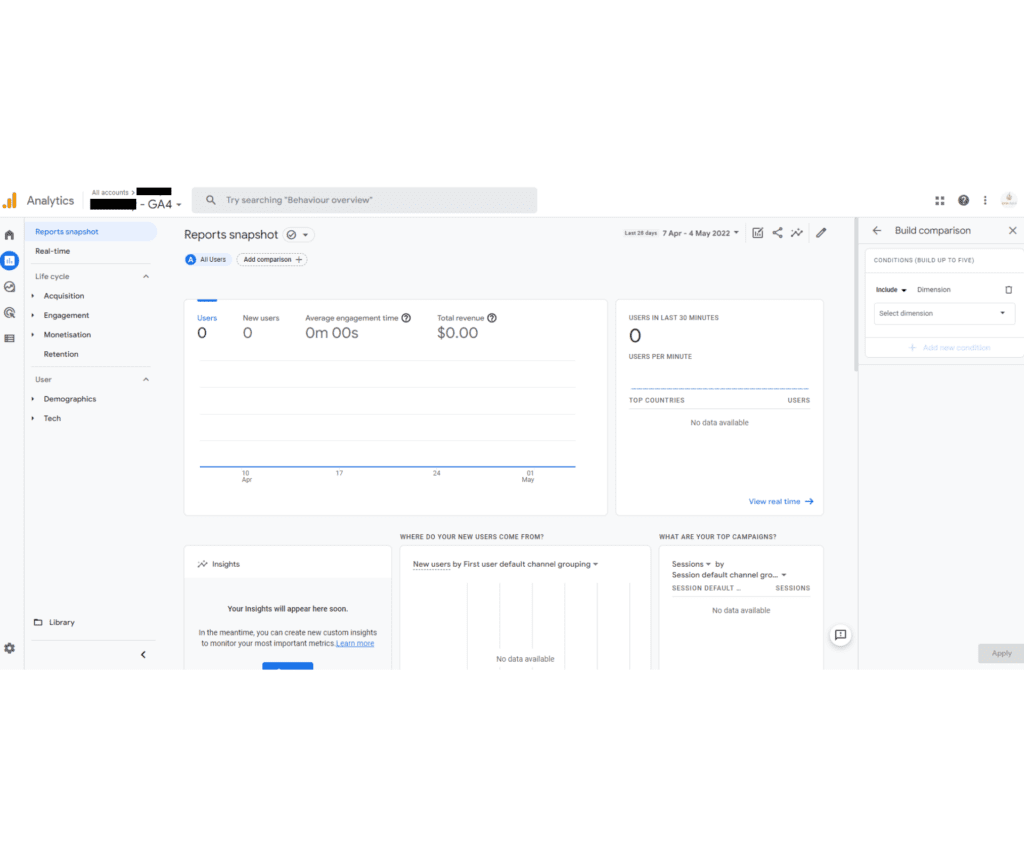Open the Include dropdown in Build comparison
Viewport: 1024px width, 853px height.
pyautogui.click(x=890, y=289)
